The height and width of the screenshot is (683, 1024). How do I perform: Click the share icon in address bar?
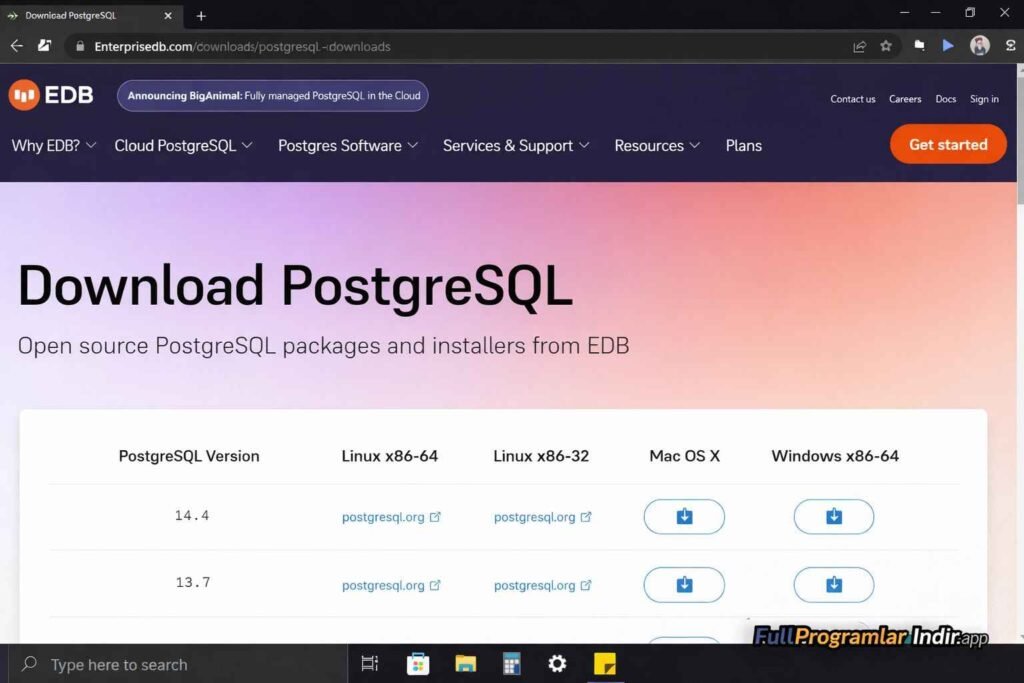[x=859, y=46]
